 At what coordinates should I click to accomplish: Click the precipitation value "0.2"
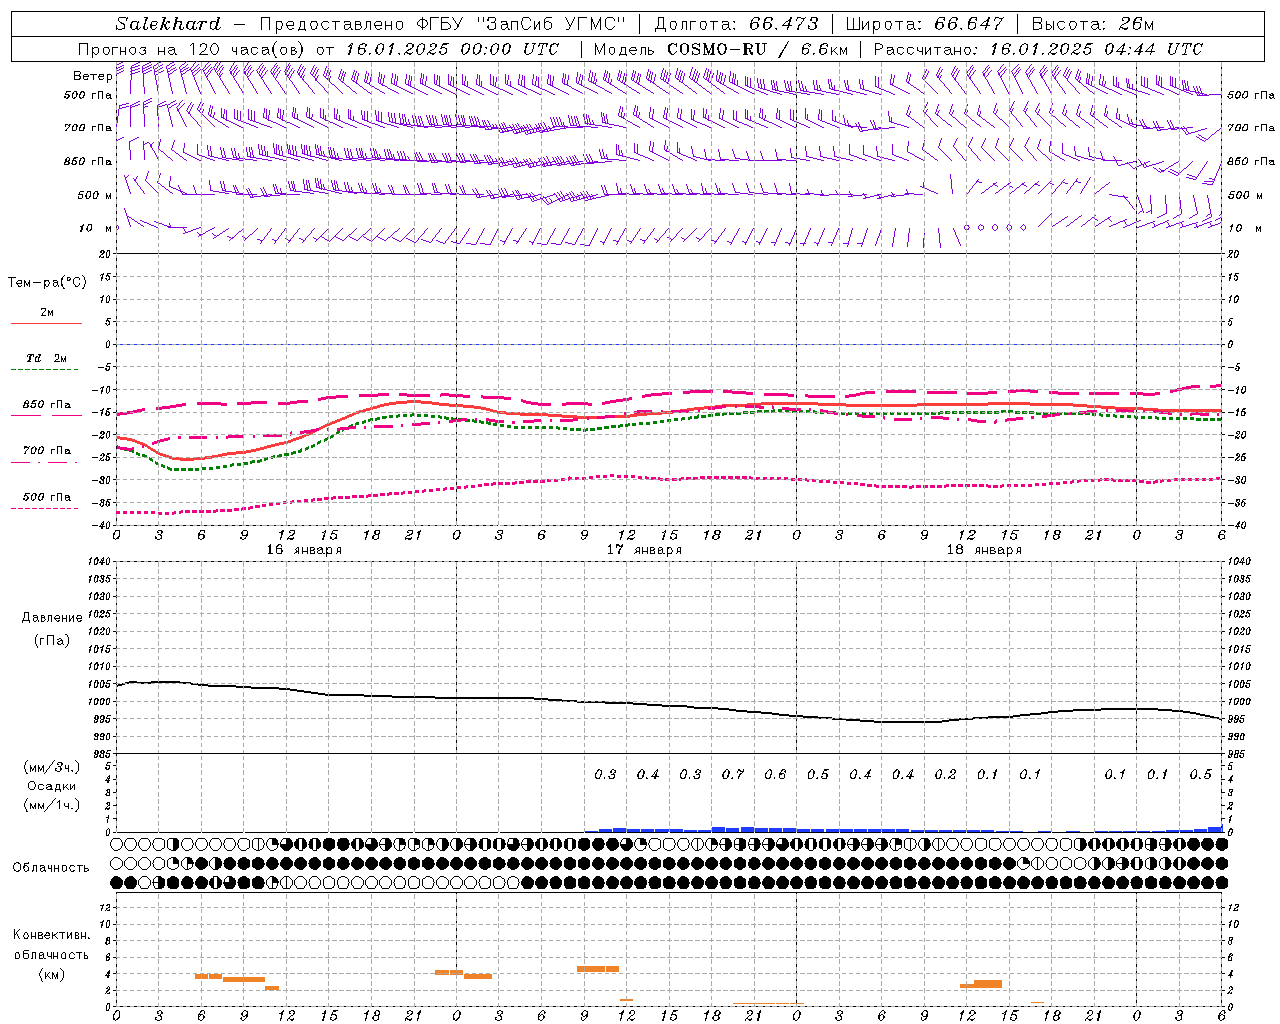(x=945, y=775)
